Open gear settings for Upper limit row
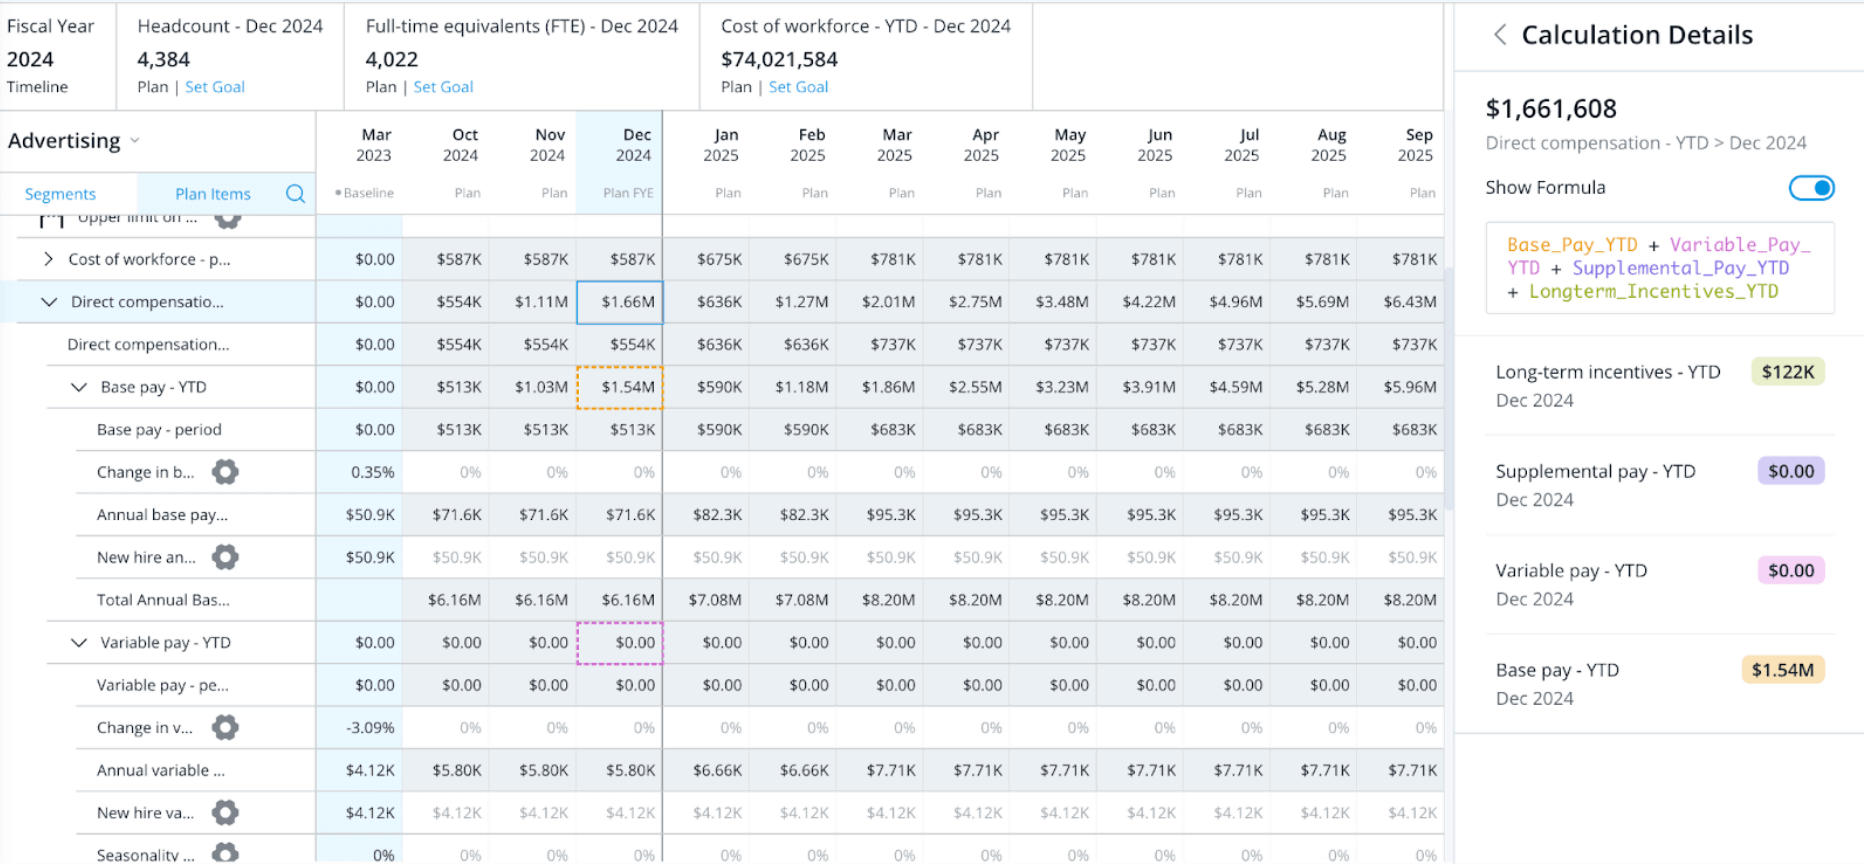This screenshot has width=1864, height=864. 228,219
